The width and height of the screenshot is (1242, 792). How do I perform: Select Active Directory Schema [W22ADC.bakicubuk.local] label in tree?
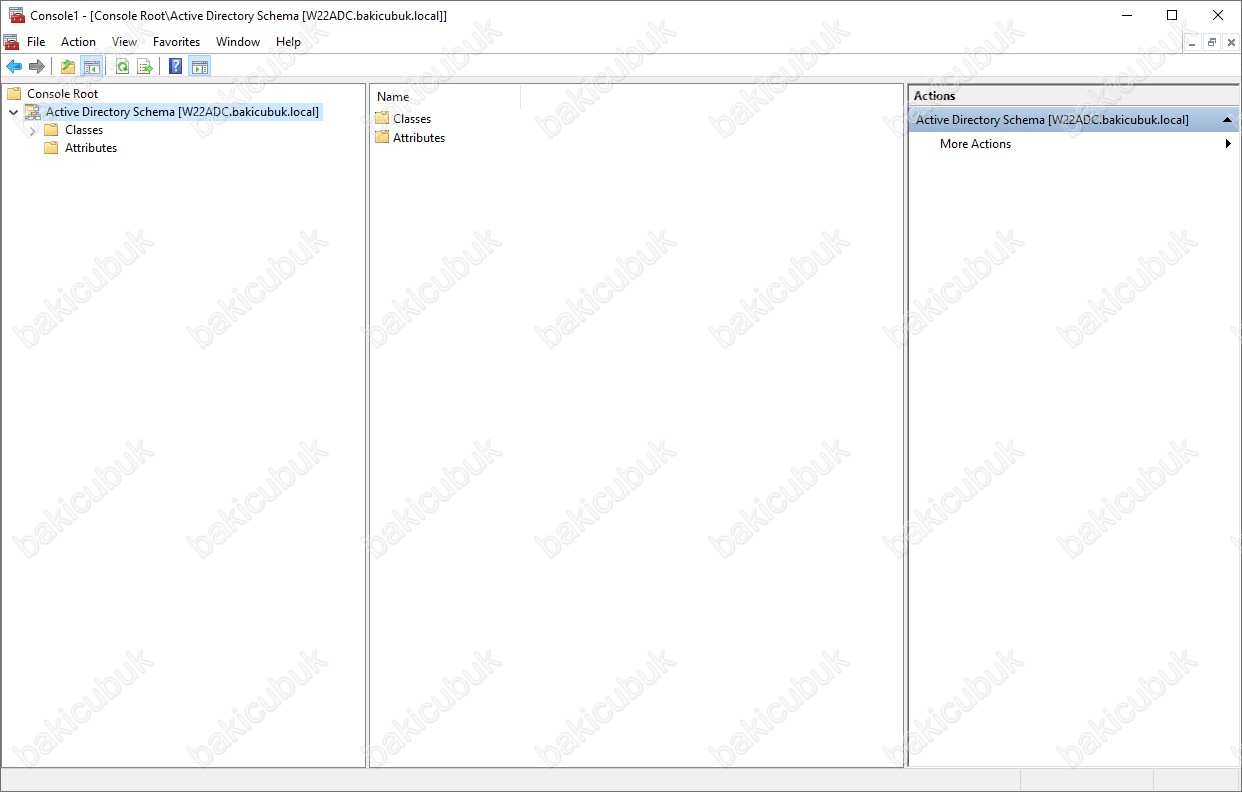pos(183,112)
